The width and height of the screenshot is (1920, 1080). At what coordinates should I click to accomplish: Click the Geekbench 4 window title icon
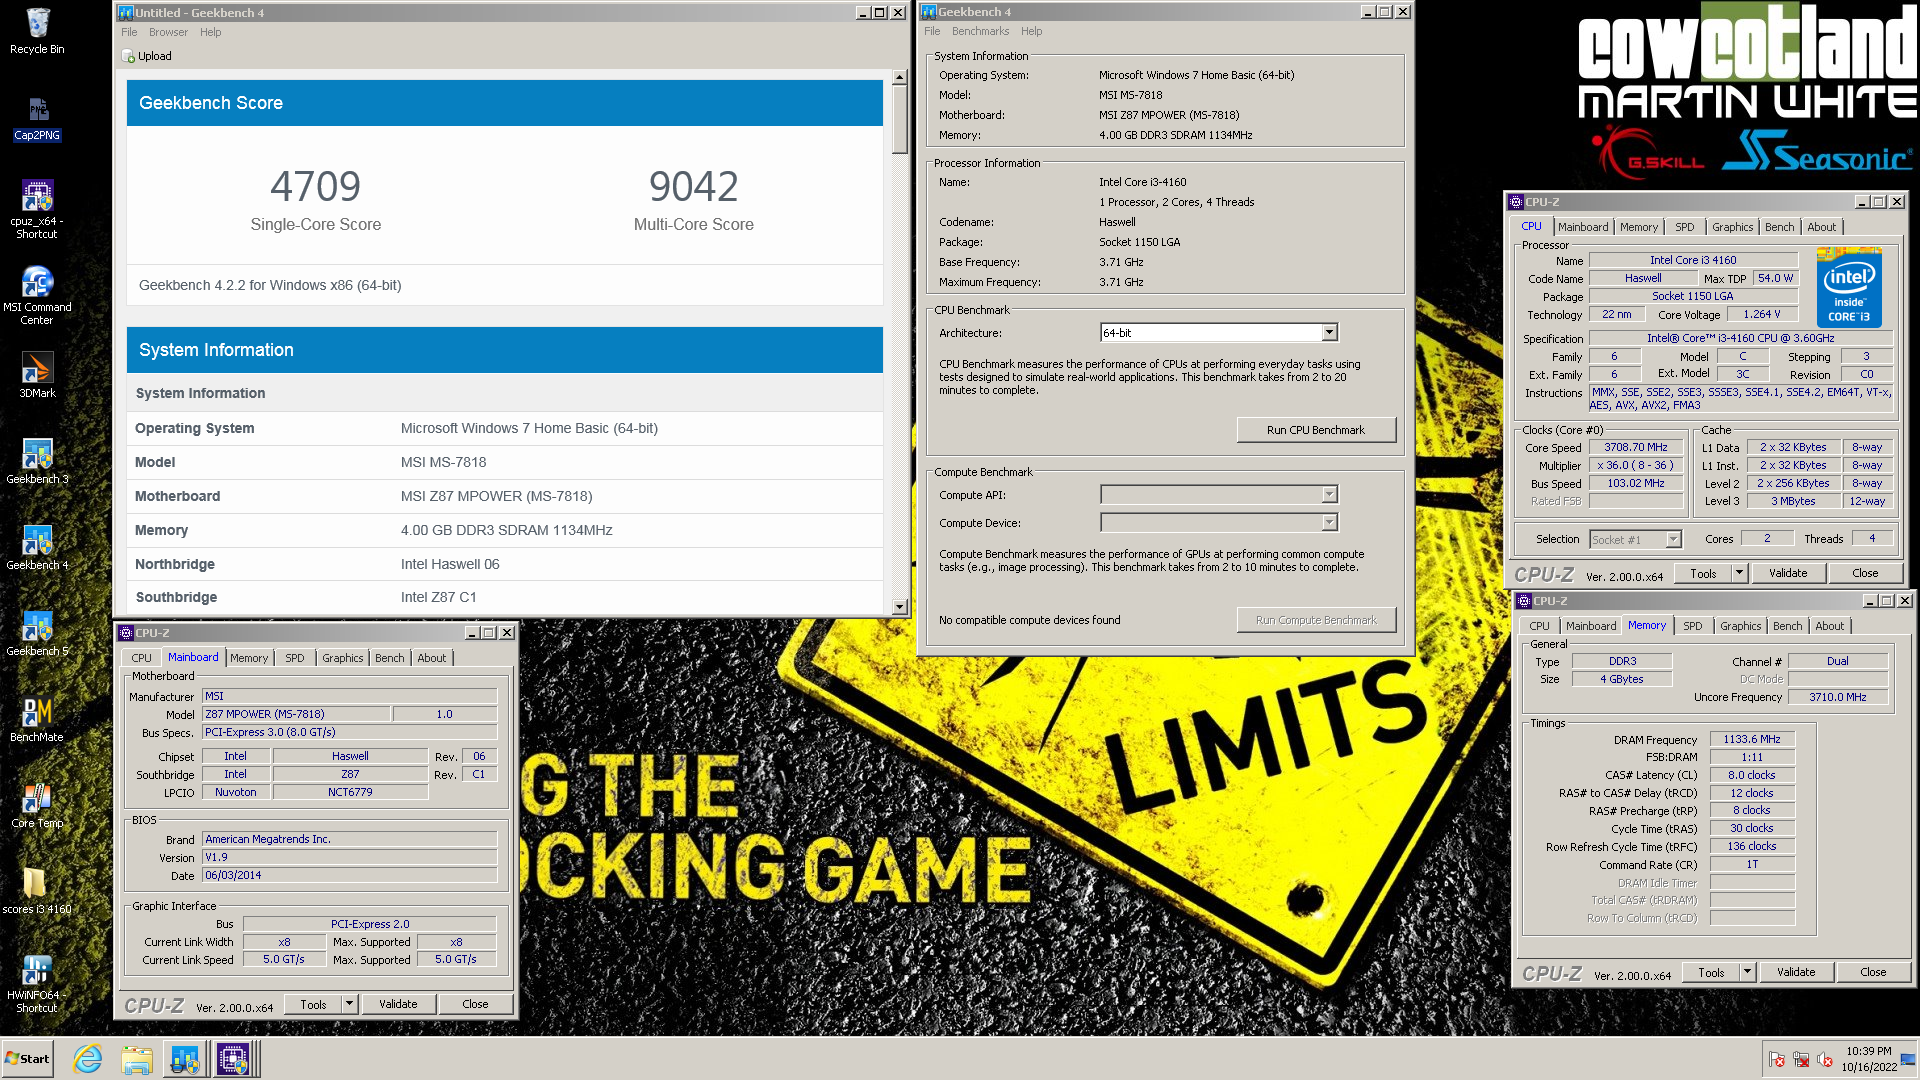click(929, 12)
